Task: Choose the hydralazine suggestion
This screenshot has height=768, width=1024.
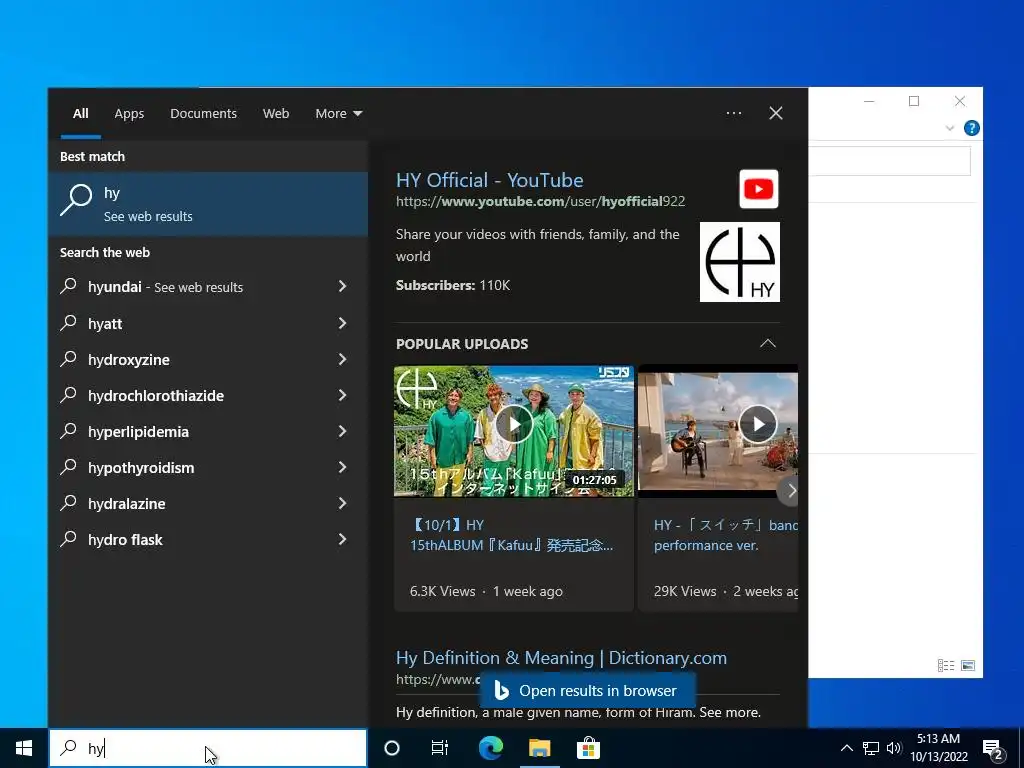Action: pos(208,504)
